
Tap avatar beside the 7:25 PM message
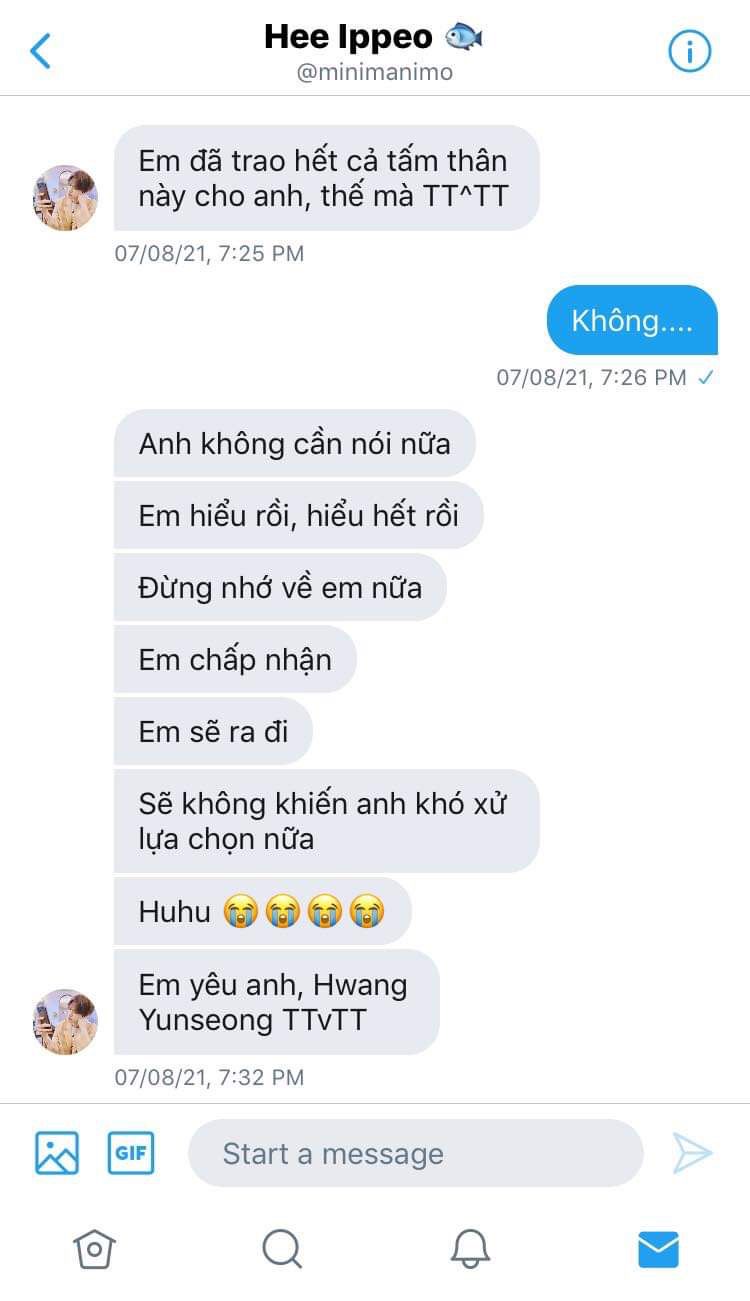(66, 198)
